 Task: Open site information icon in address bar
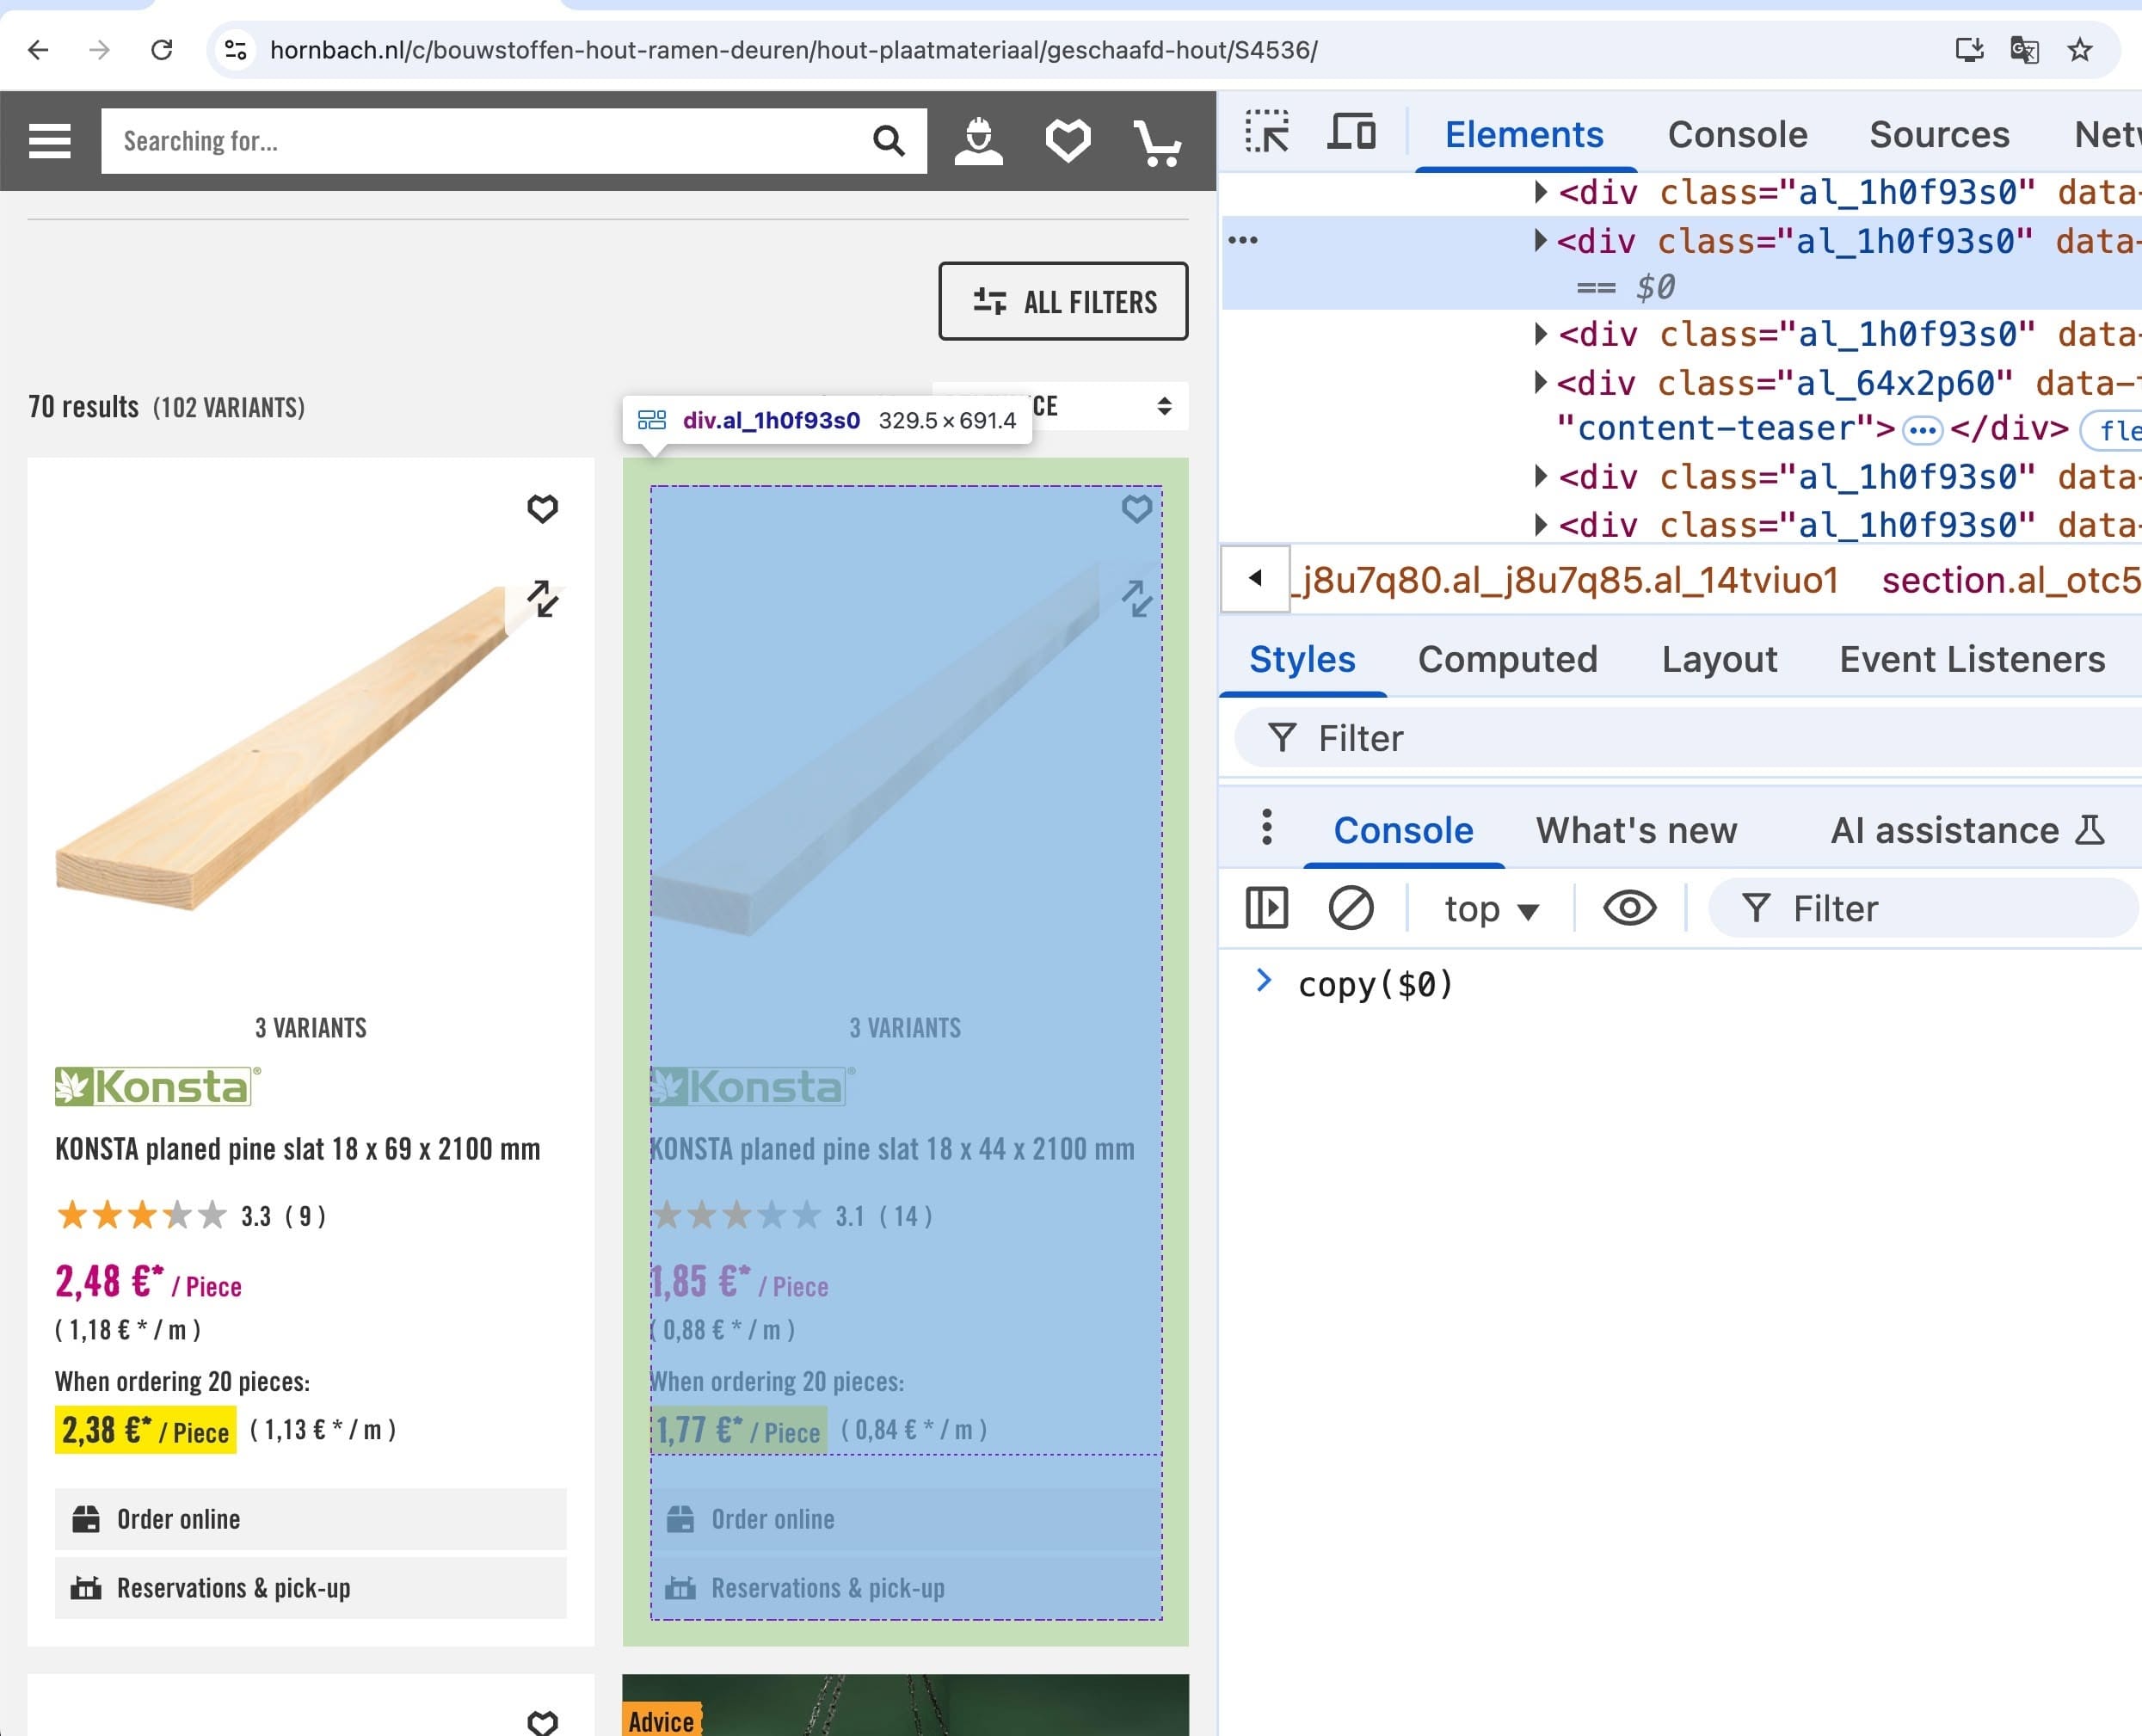tap(236, 50)
